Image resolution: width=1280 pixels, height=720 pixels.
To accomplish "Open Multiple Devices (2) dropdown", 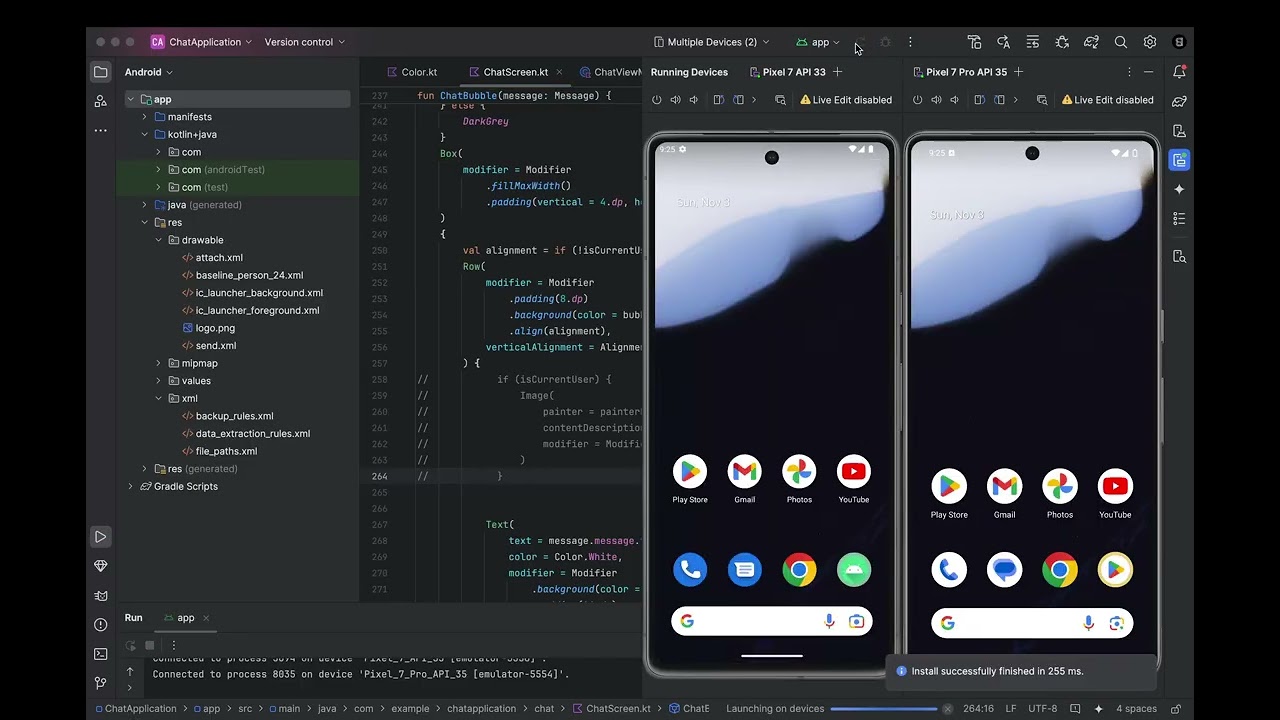I will 711,42.
